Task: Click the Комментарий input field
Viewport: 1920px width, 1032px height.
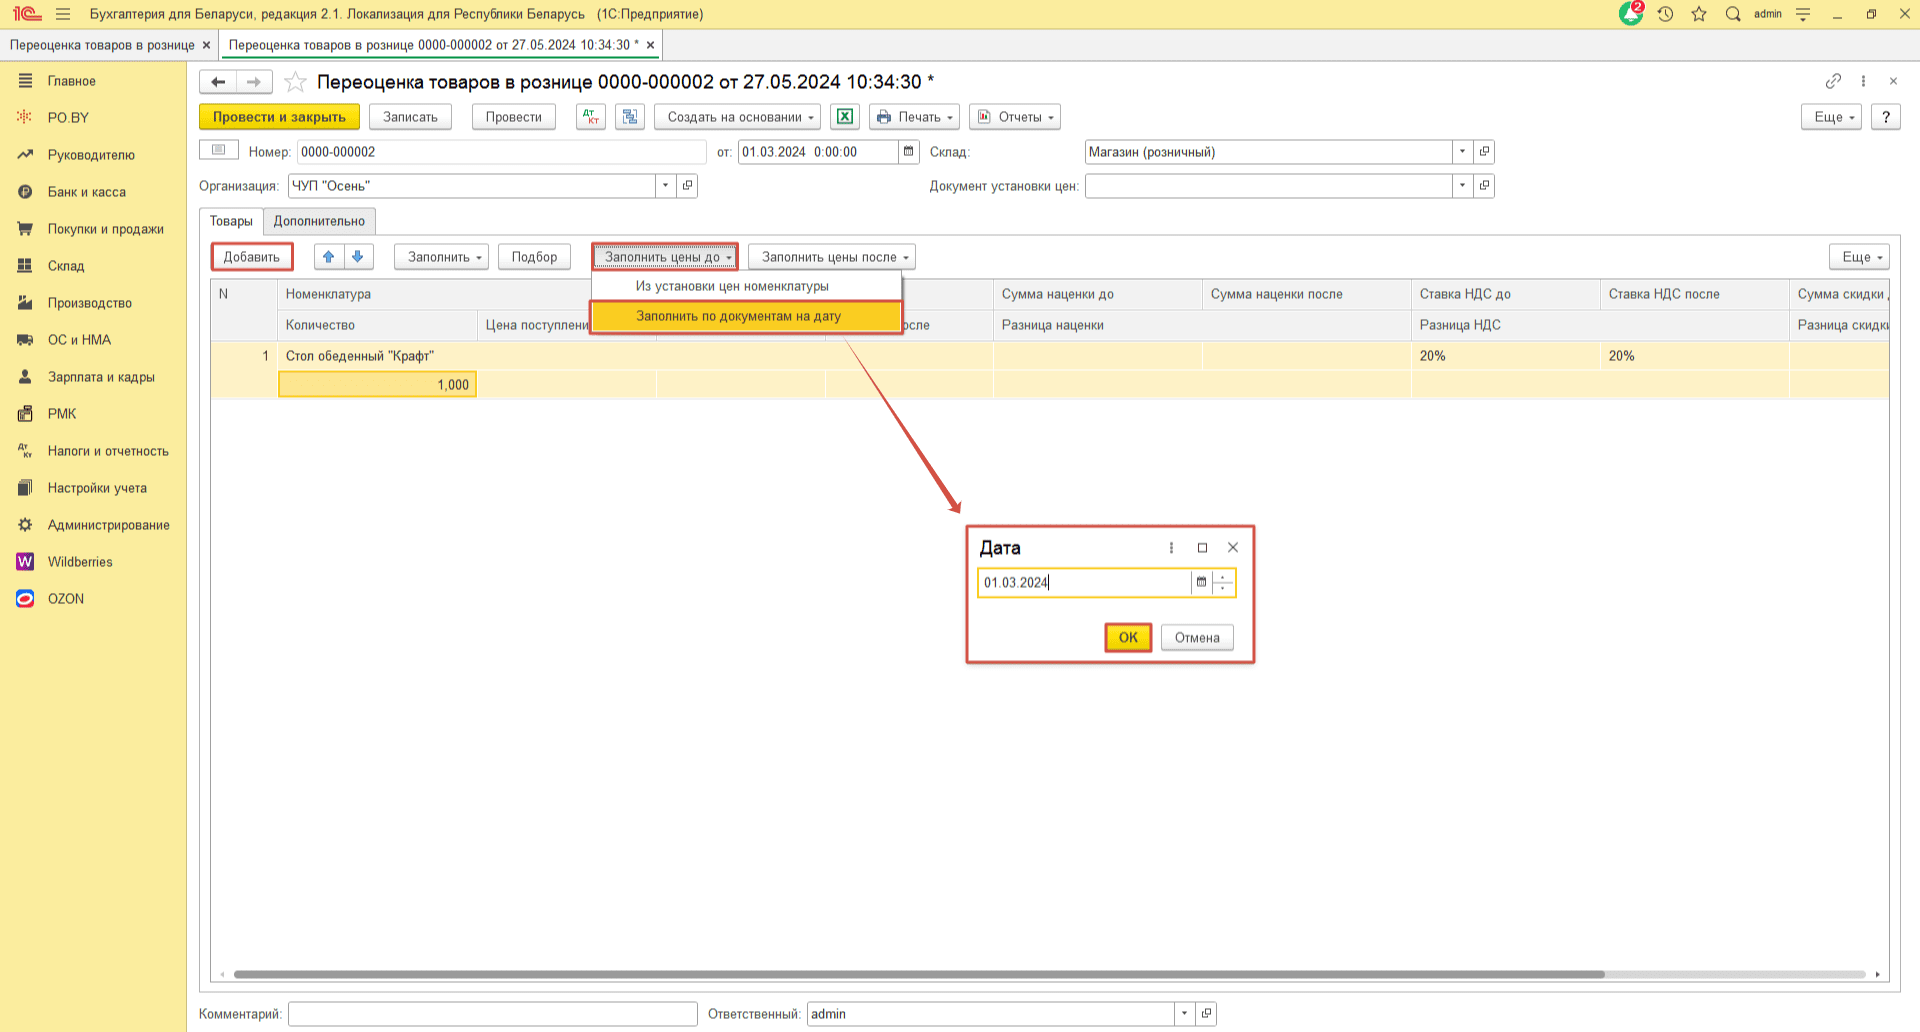Action: 492,1014
